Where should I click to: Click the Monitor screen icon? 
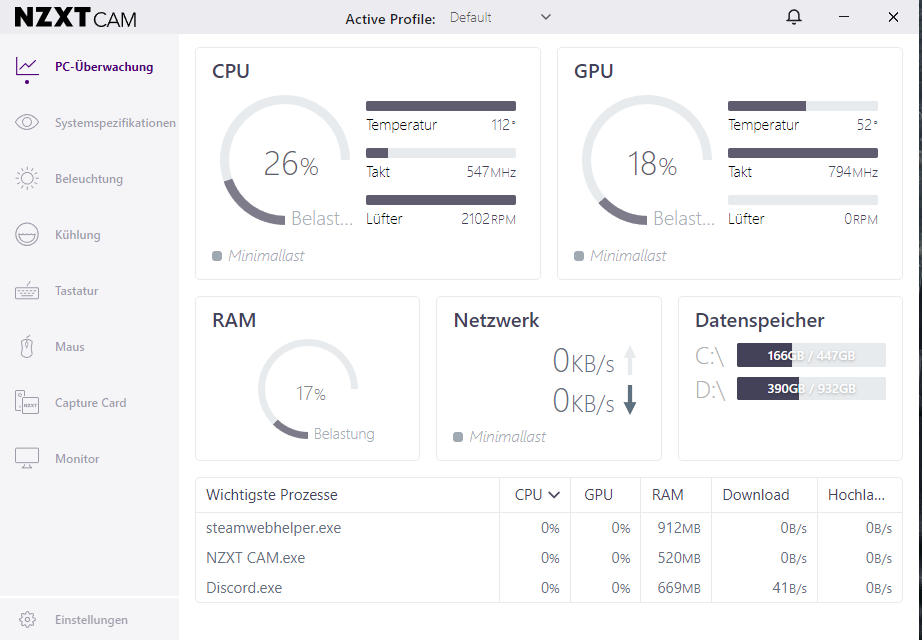[27, 458]
